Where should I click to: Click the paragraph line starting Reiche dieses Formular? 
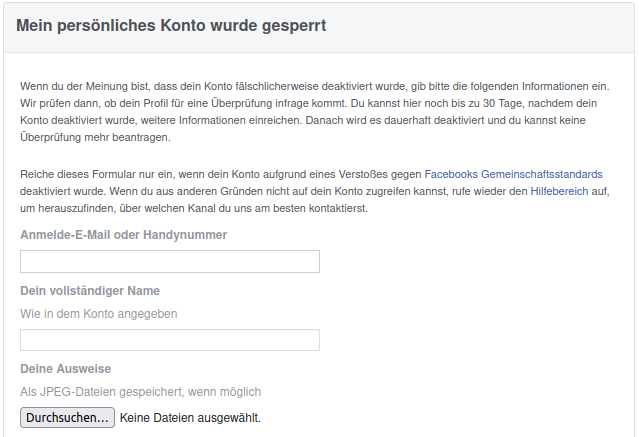(x=311, y=174)
